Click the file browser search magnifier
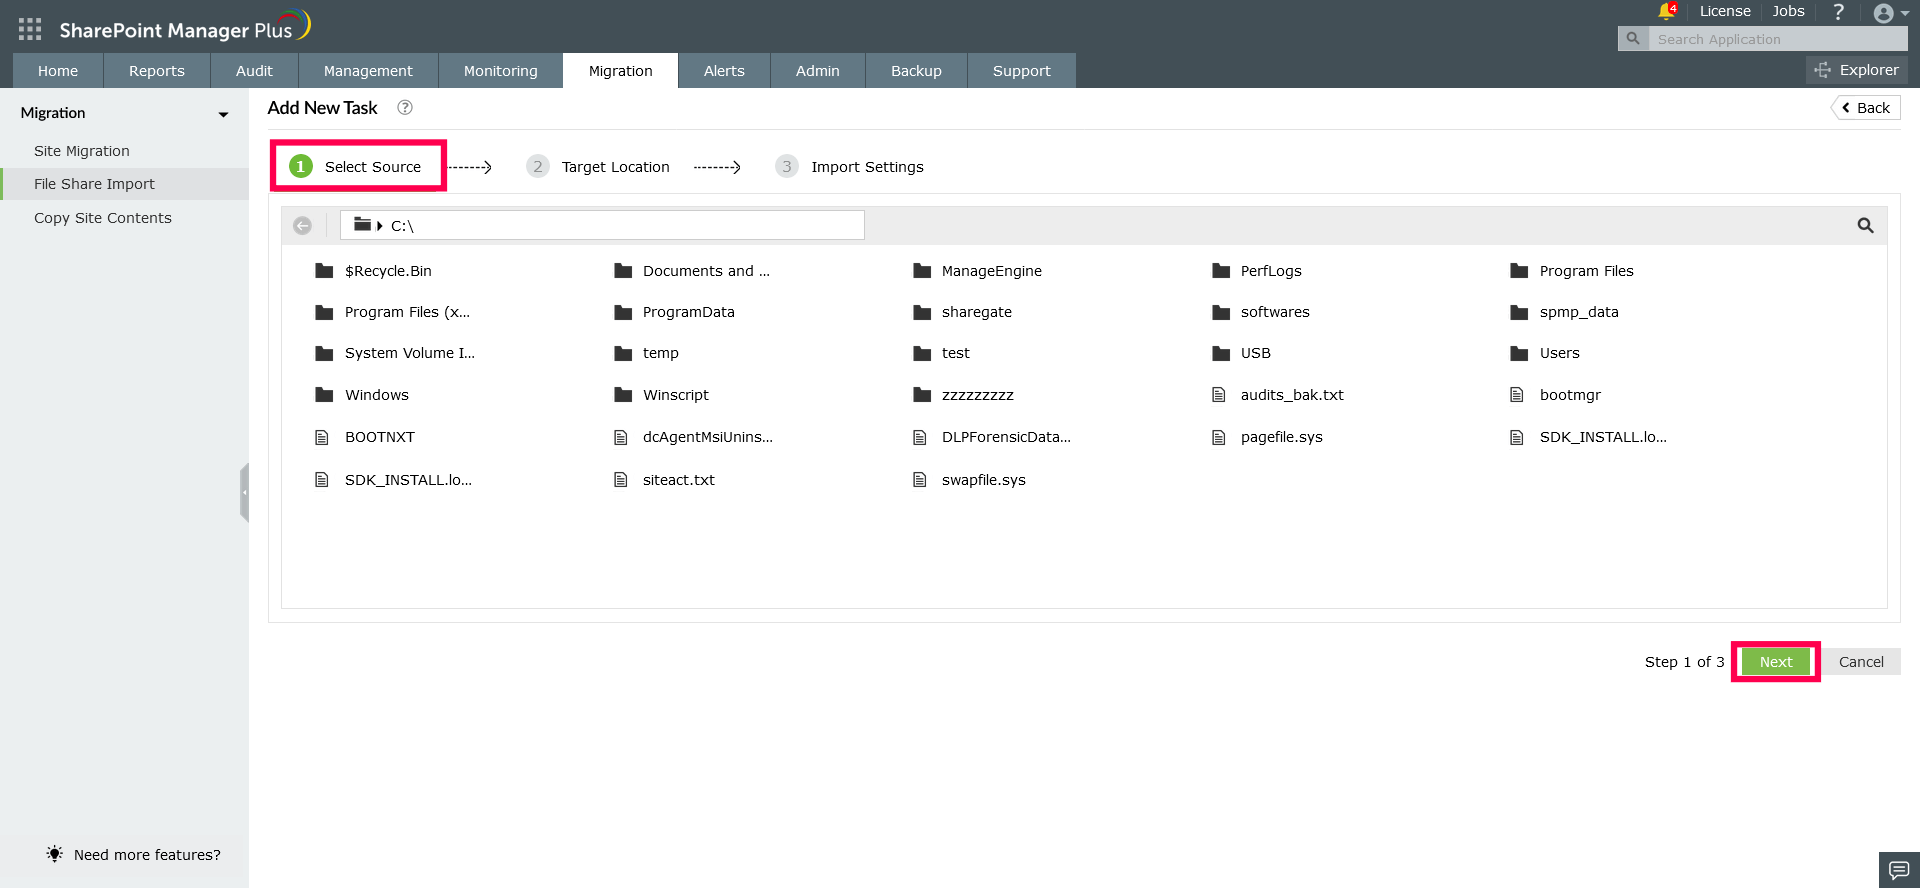This screenshot has width=1920, height=888. (x=1865, y=226)
